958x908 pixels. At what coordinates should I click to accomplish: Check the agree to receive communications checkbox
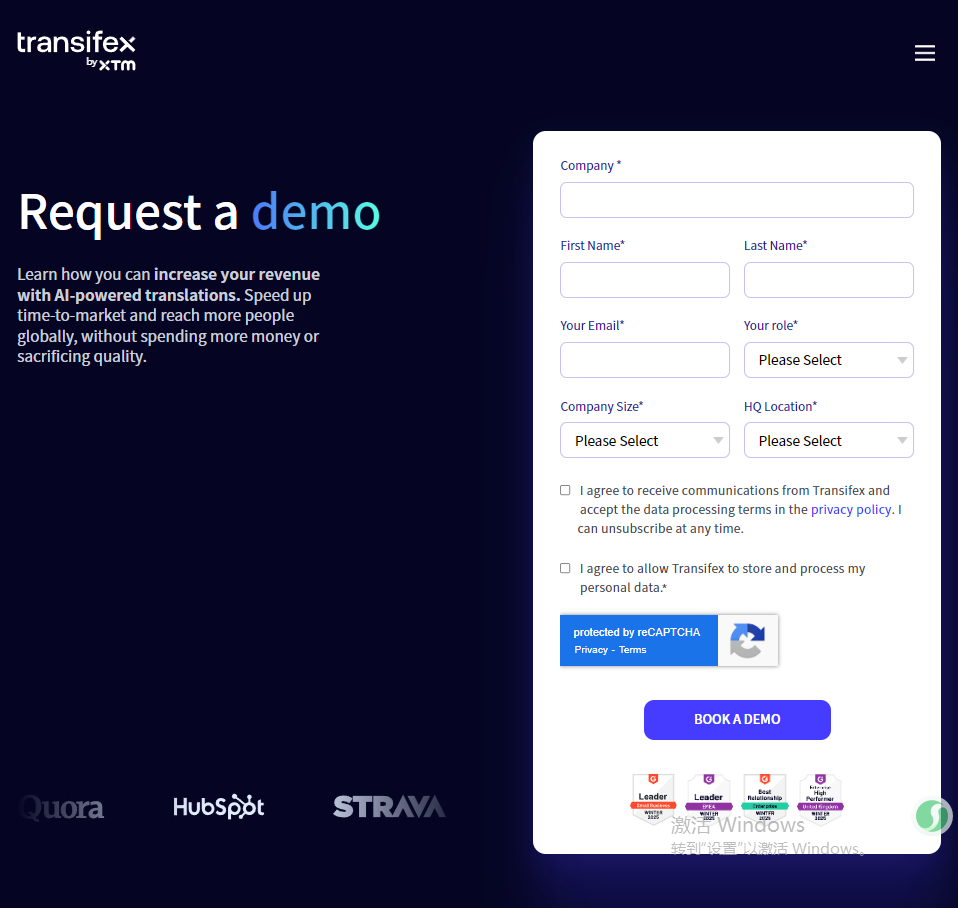pyautogui.click(x=565, y=490)
